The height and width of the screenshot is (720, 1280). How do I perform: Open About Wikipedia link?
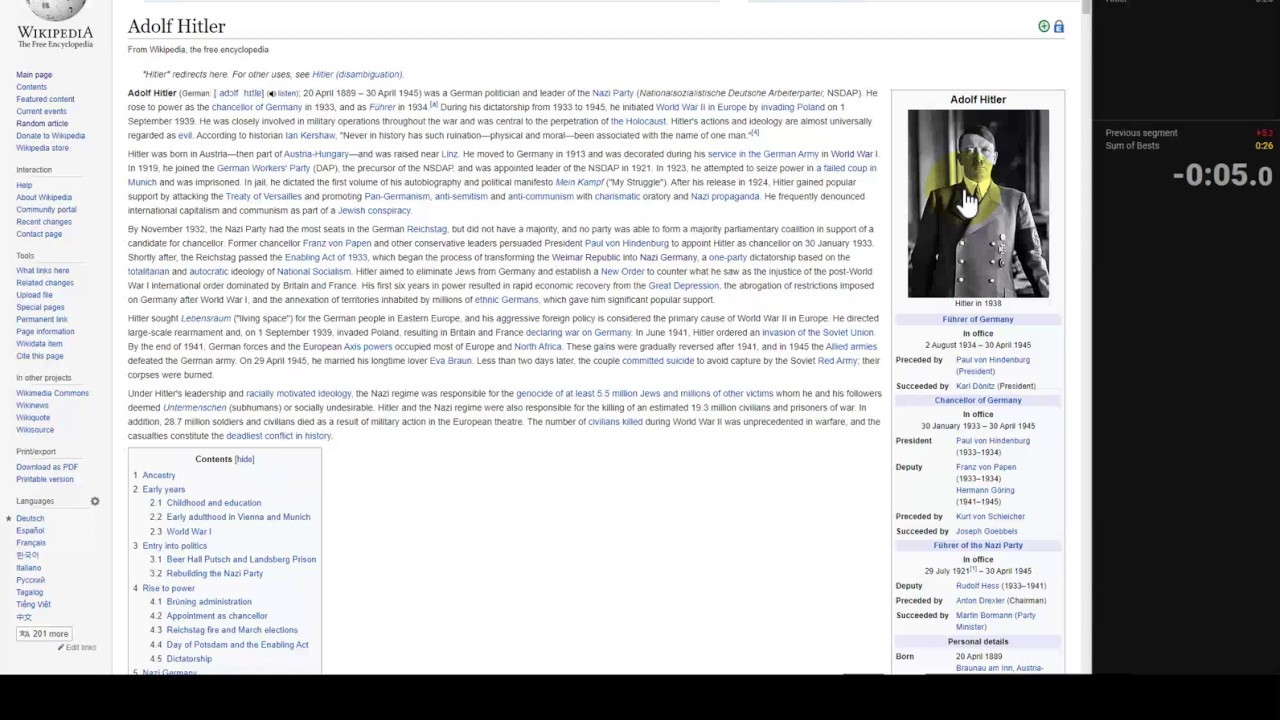[44, 197]
